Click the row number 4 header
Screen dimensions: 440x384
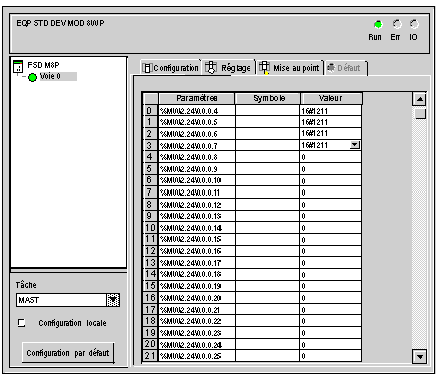(x=150, y=157)
